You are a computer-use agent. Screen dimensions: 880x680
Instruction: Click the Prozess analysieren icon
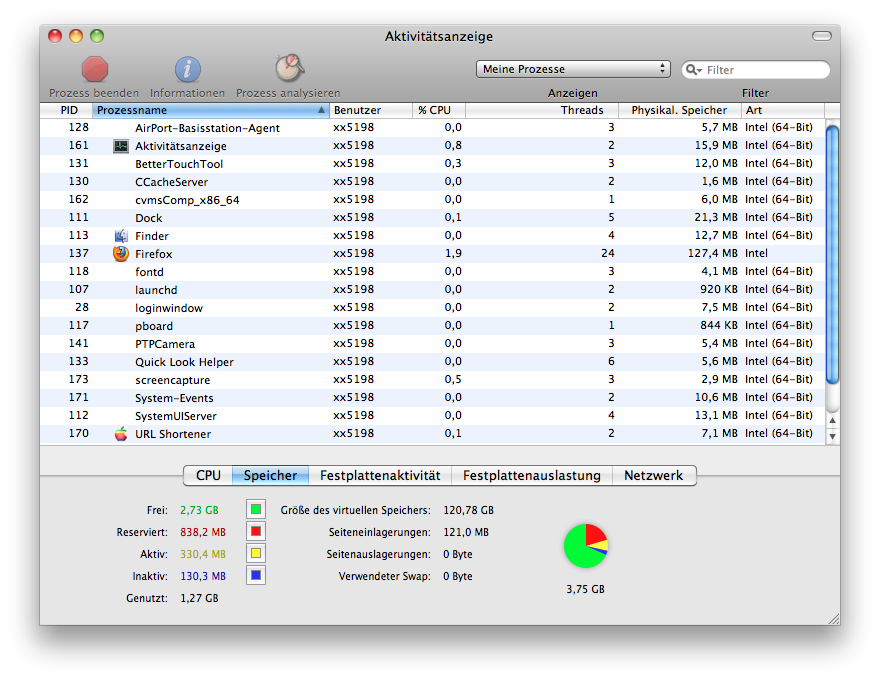pyautogui.click(x=289, y=68)
